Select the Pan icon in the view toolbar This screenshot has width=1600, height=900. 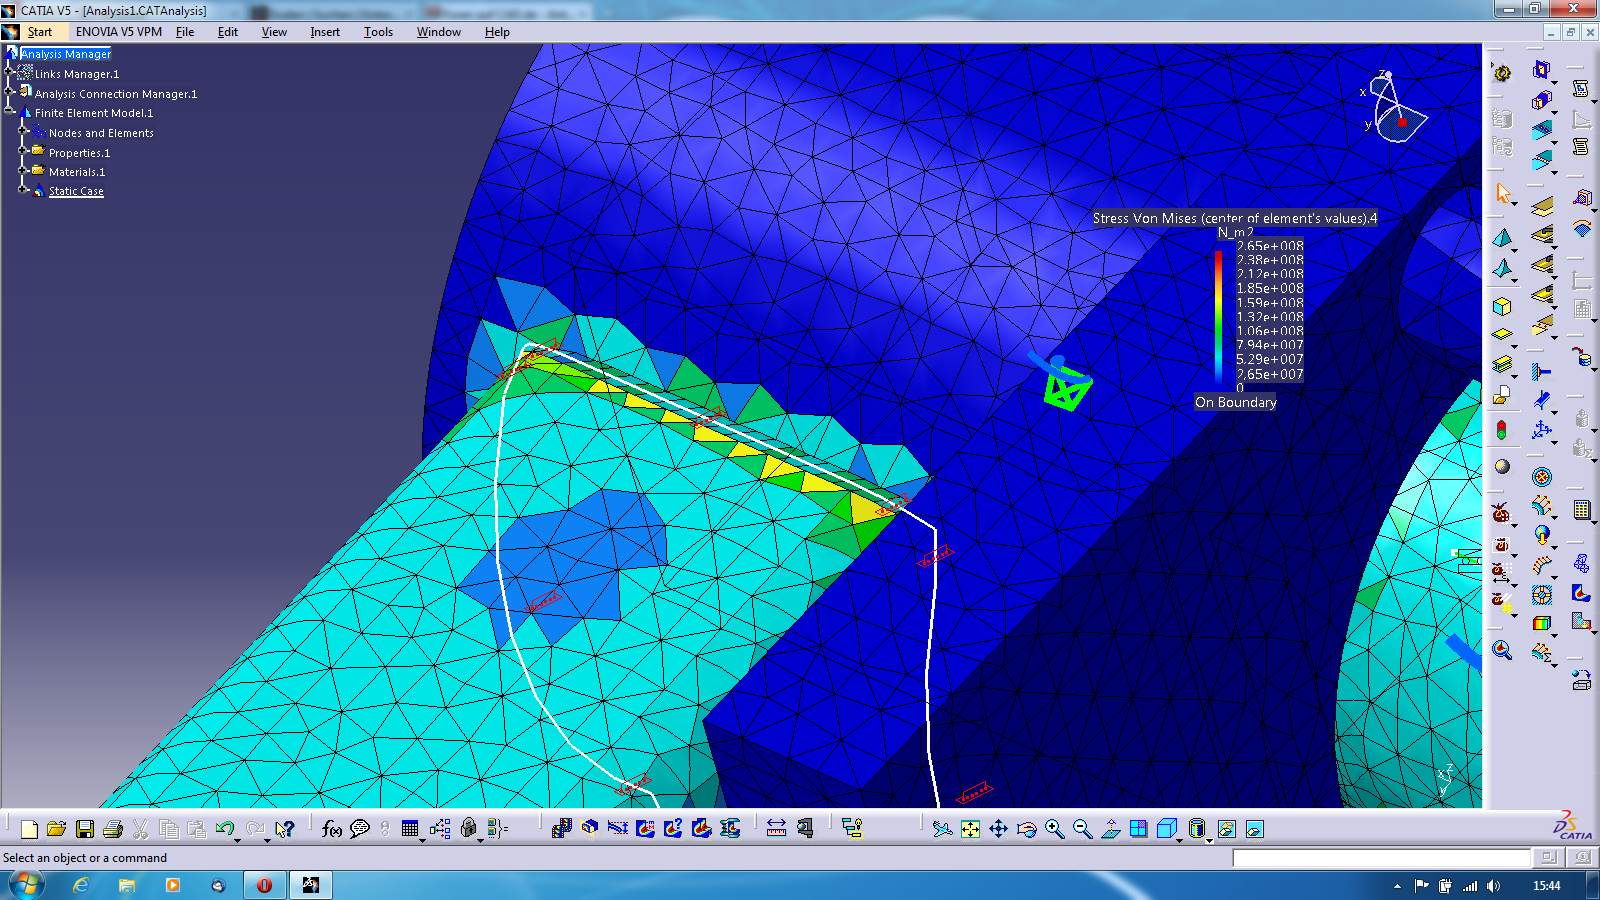click(x=999, y=829)
